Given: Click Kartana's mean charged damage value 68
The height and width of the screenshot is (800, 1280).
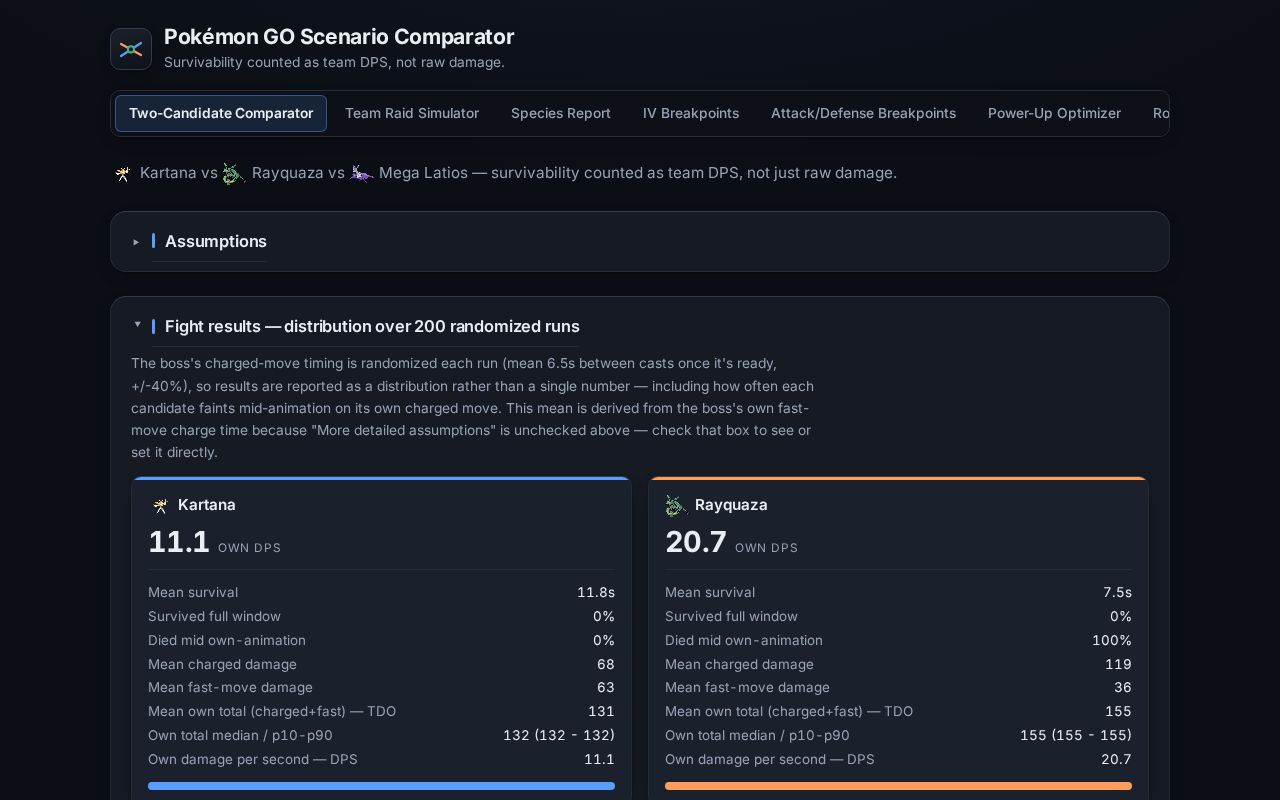Looking at the screenshot, I should [x=606, y=664].
